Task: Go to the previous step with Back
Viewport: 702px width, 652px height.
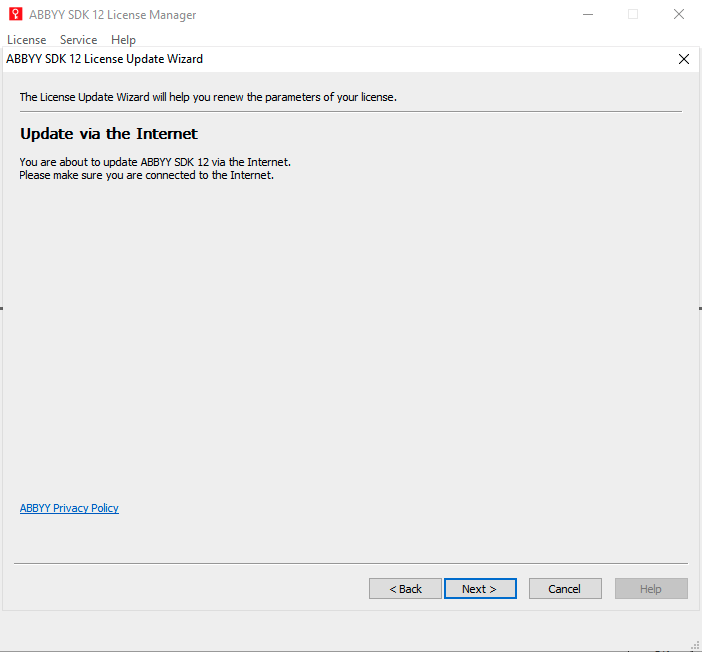Action: click(405, 588)
